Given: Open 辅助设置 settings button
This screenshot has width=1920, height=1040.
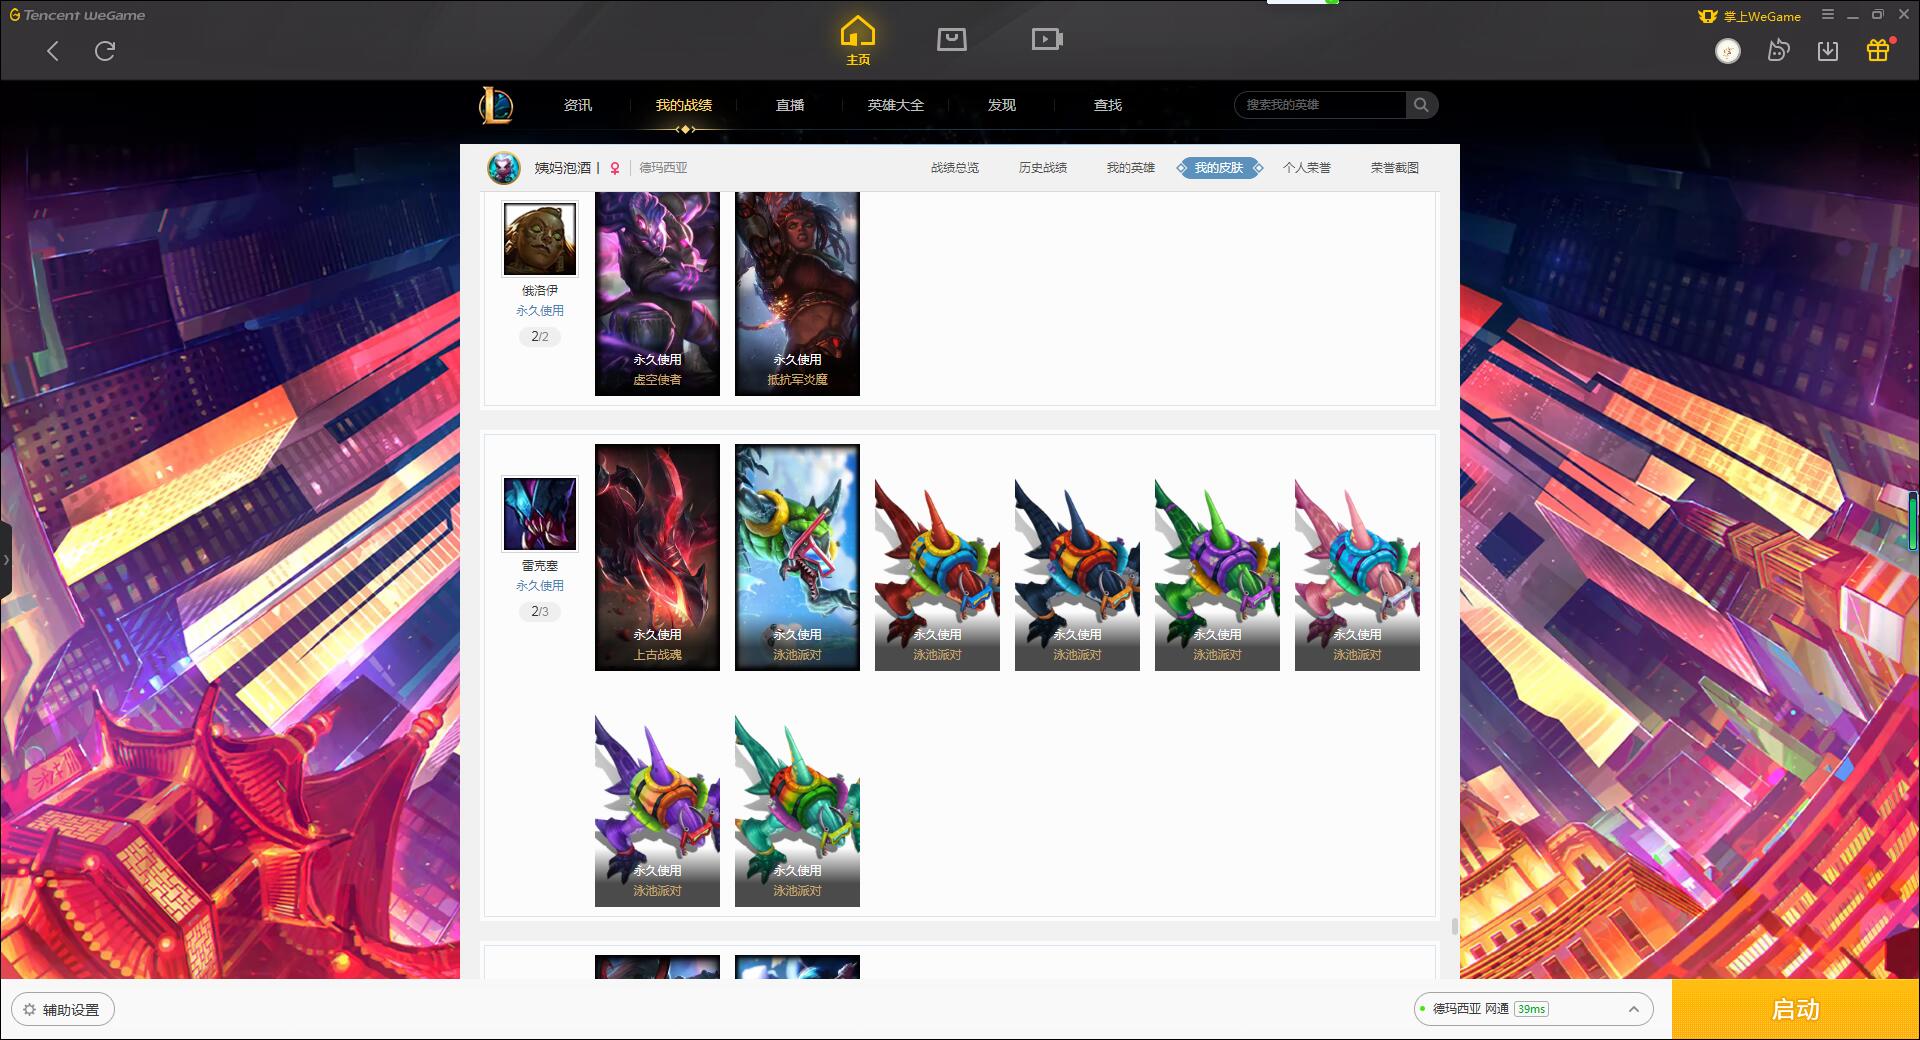Looking at the screenshot, I should (63, 1010).
